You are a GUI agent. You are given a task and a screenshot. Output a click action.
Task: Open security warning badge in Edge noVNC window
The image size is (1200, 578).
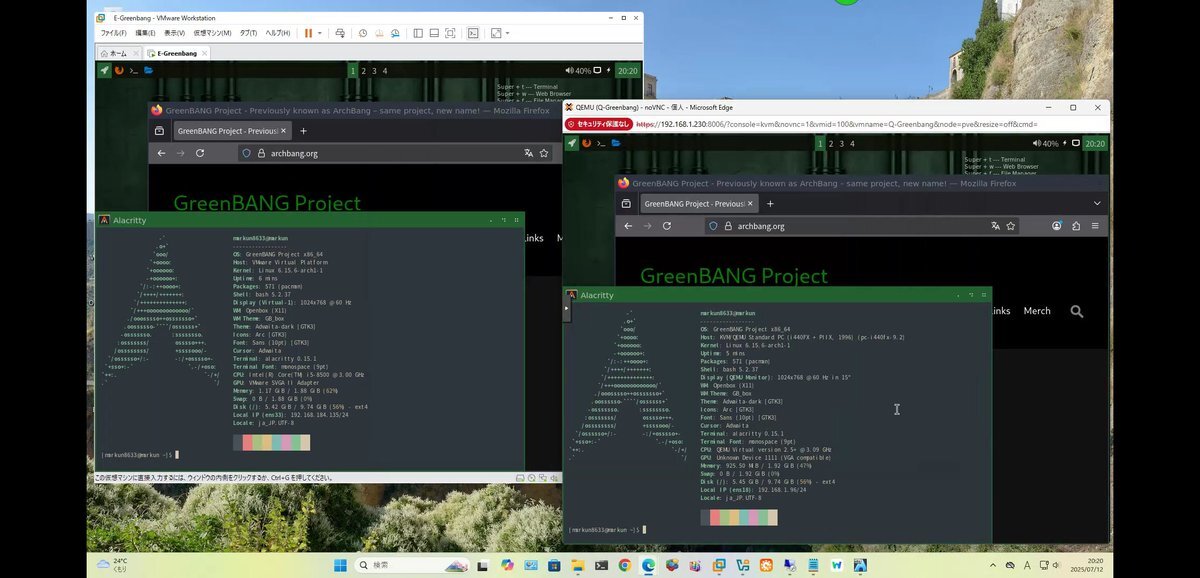click(x=600, y=124)
